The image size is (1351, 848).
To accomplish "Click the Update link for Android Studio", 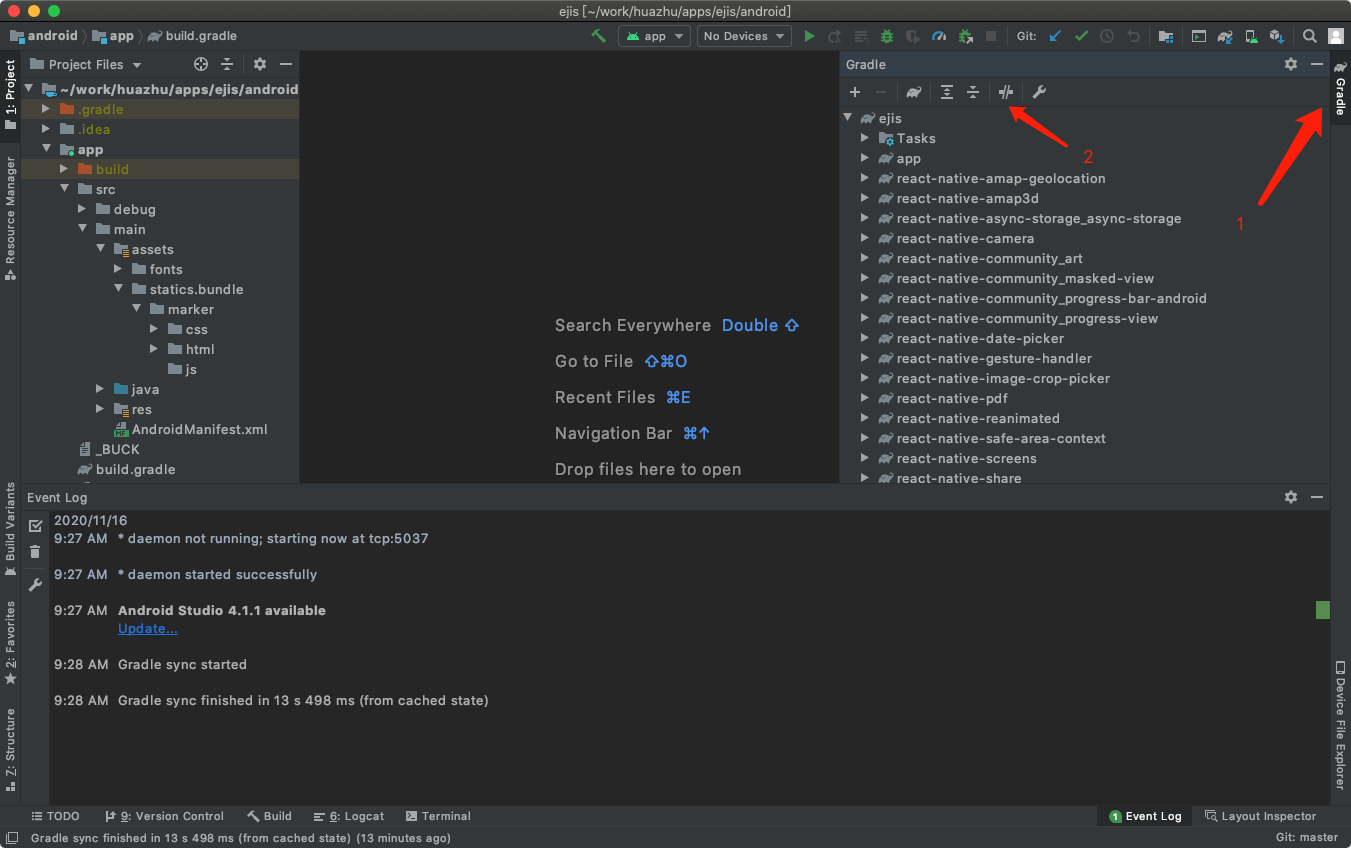I will click(147, 628).
